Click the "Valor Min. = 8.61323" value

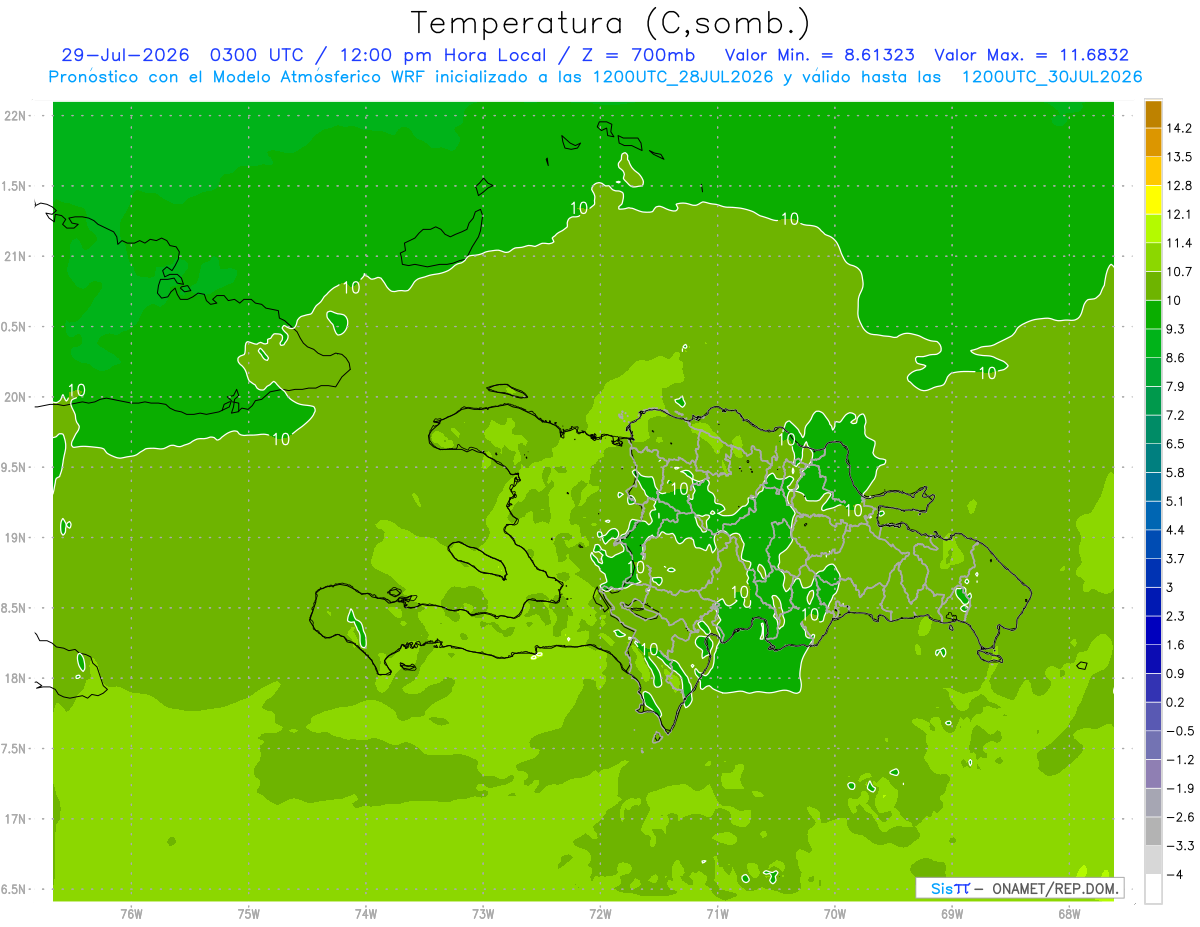819,55
